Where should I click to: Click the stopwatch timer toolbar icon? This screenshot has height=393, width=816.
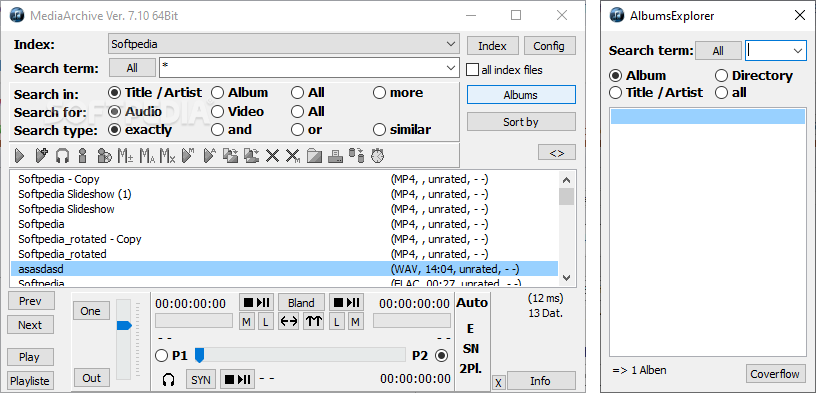[x=377, y=156]
